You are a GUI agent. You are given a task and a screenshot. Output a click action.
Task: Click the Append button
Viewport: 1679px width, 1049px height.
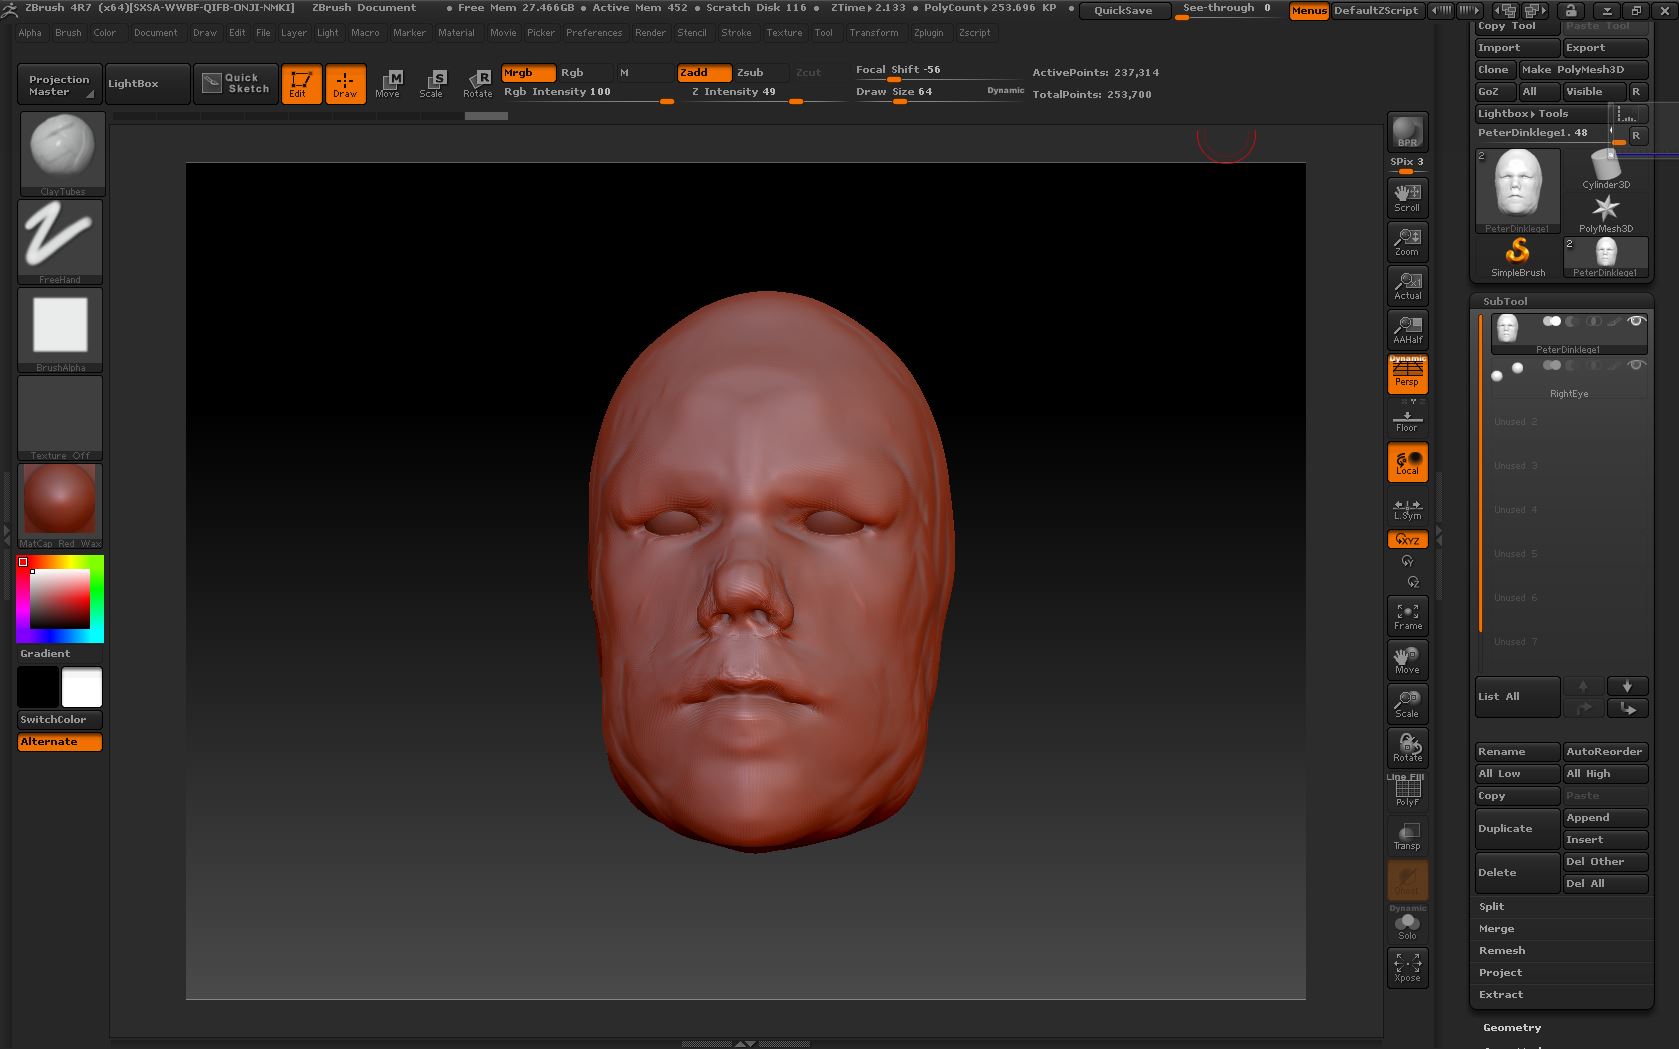[x=1605, y=818]
